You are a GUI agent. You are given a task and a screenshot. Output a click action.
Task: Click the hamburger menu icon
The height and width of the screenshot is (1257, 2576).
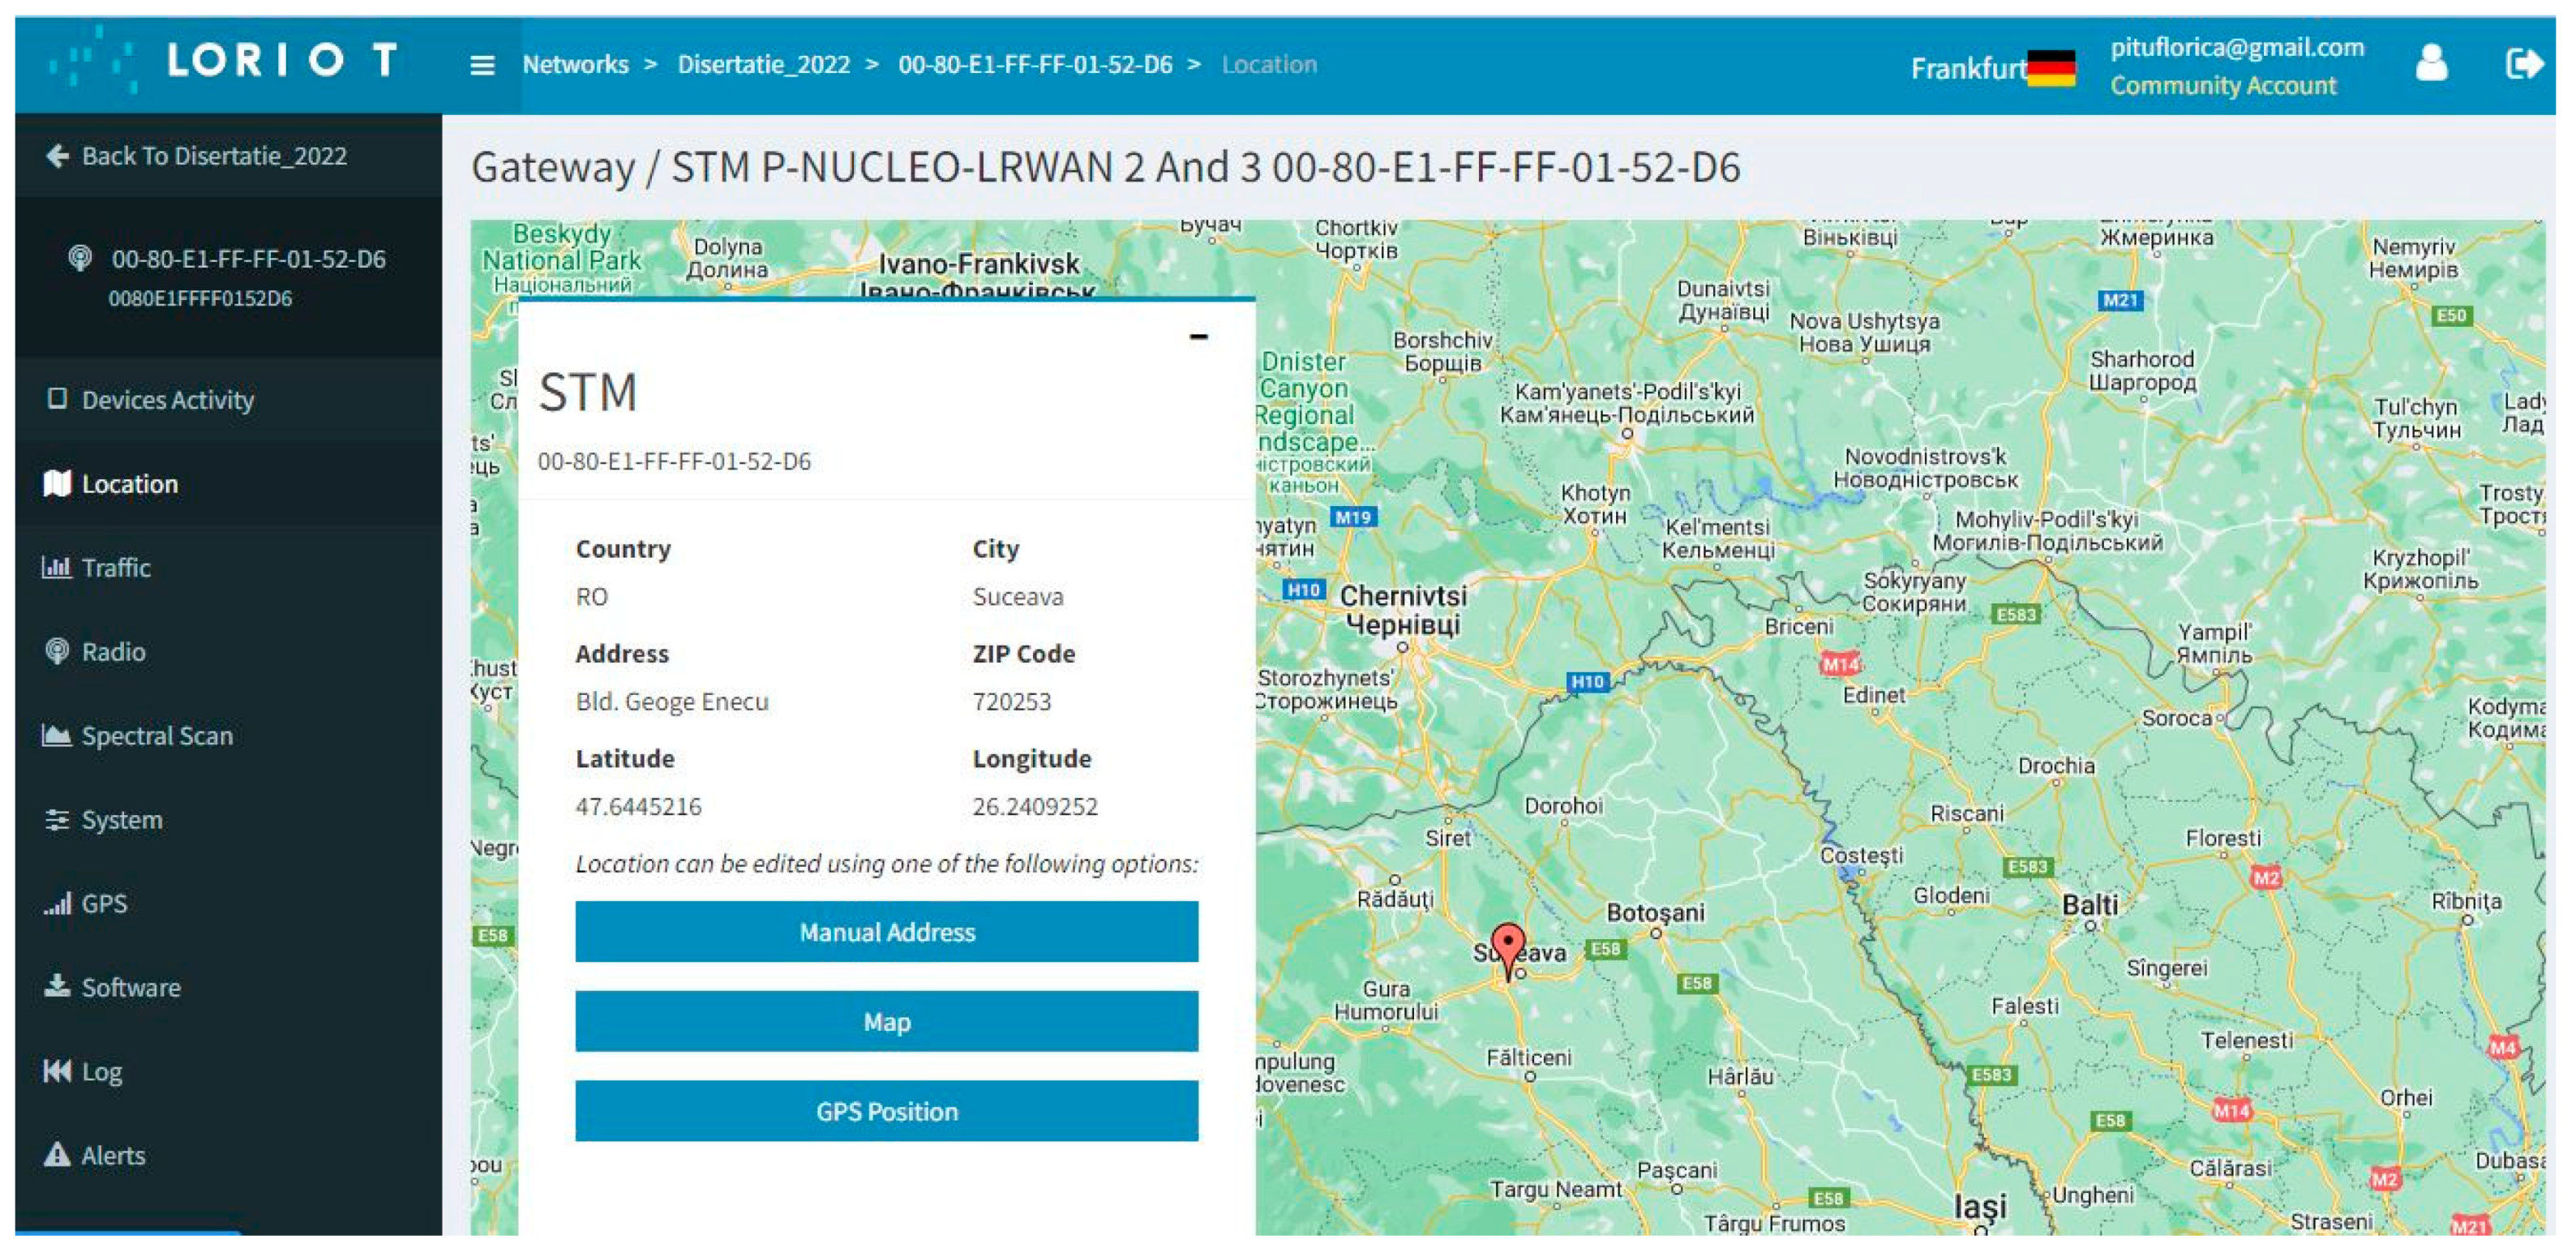tap(482, 65)
